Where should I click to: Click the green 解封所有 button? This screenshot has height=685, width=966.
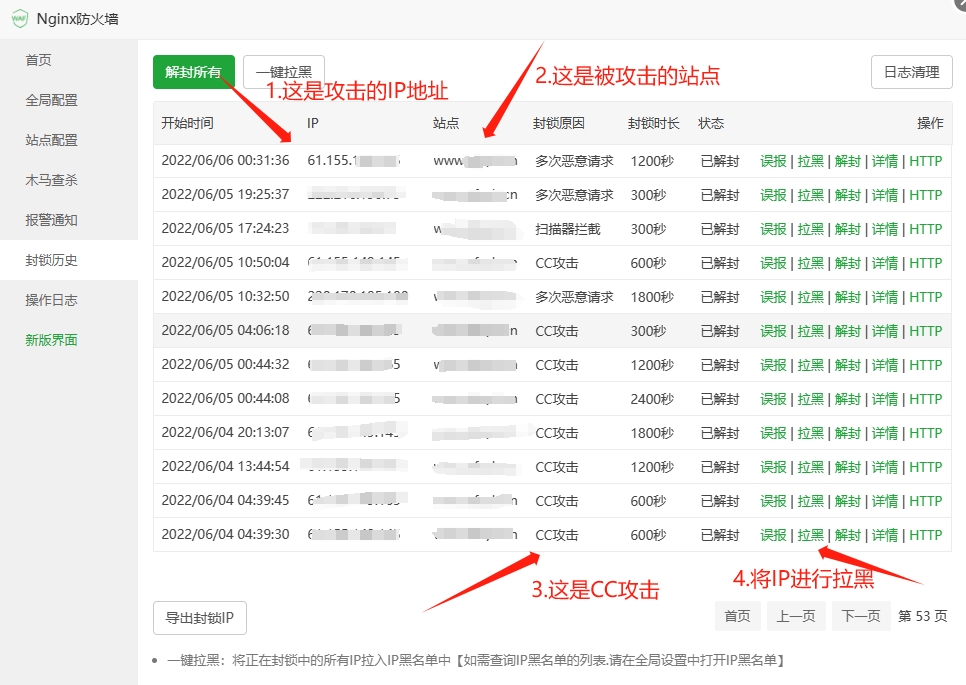pyautogui.click(x=194, y=72)
